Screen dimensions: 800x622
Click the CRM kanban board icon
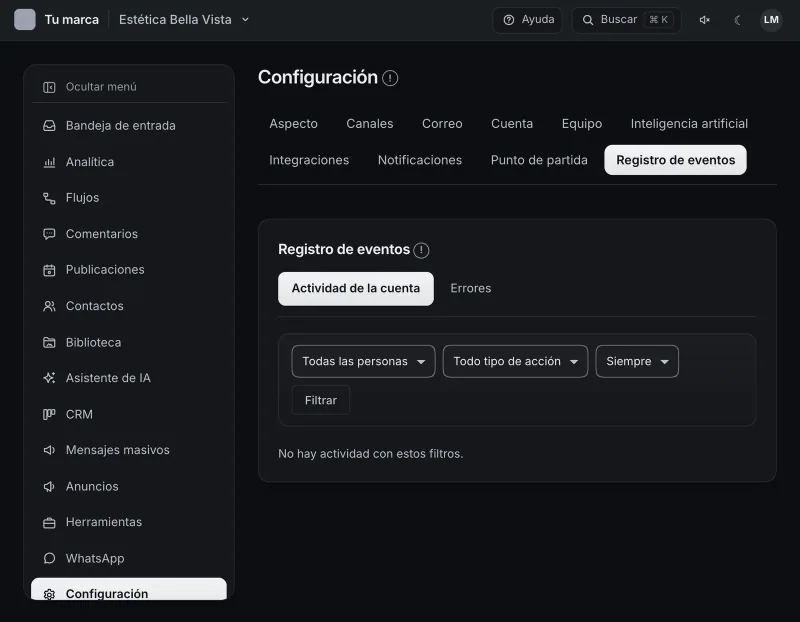(x=49, y=414)
